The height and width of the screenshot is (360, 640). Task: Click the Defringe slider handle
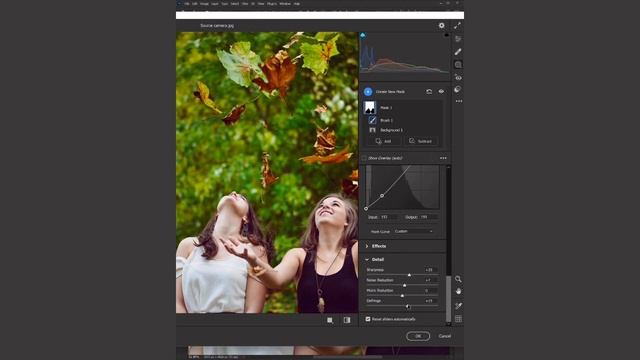[407, 306]
